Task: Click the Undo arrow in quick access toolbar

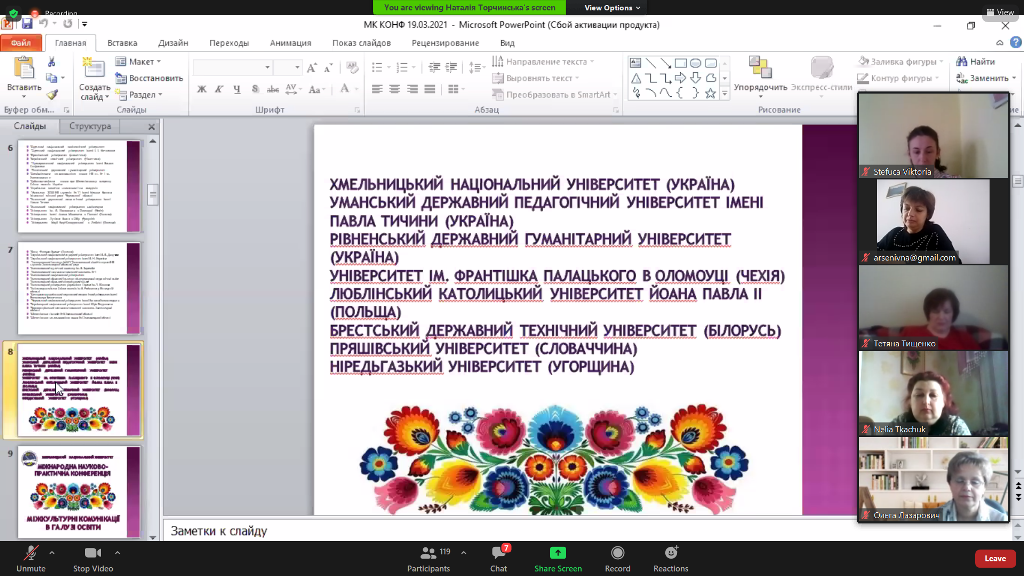Action: click(x=44, y=24)
